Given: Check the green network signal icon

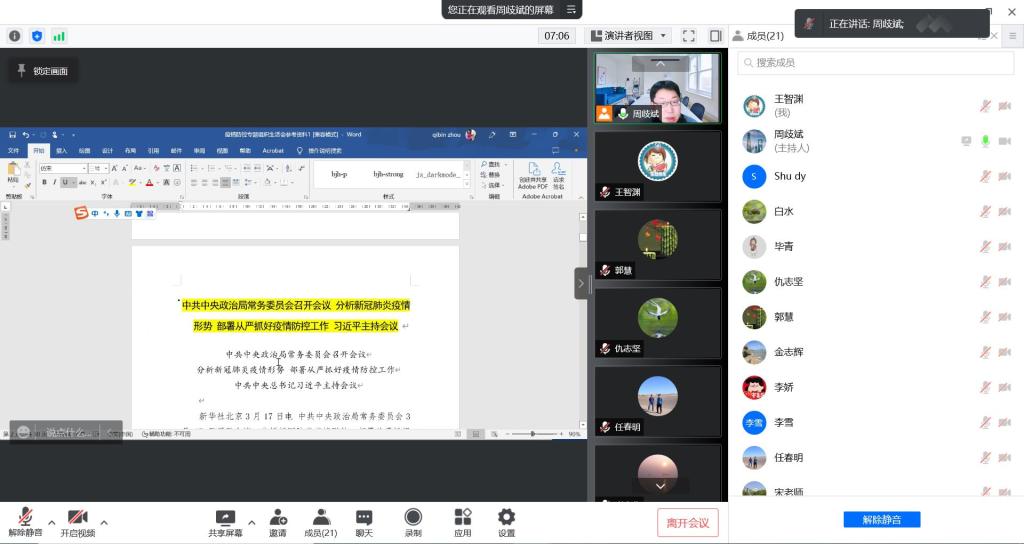Looking at the screenshot, I should pyautogui.click(x=59, y=36).
